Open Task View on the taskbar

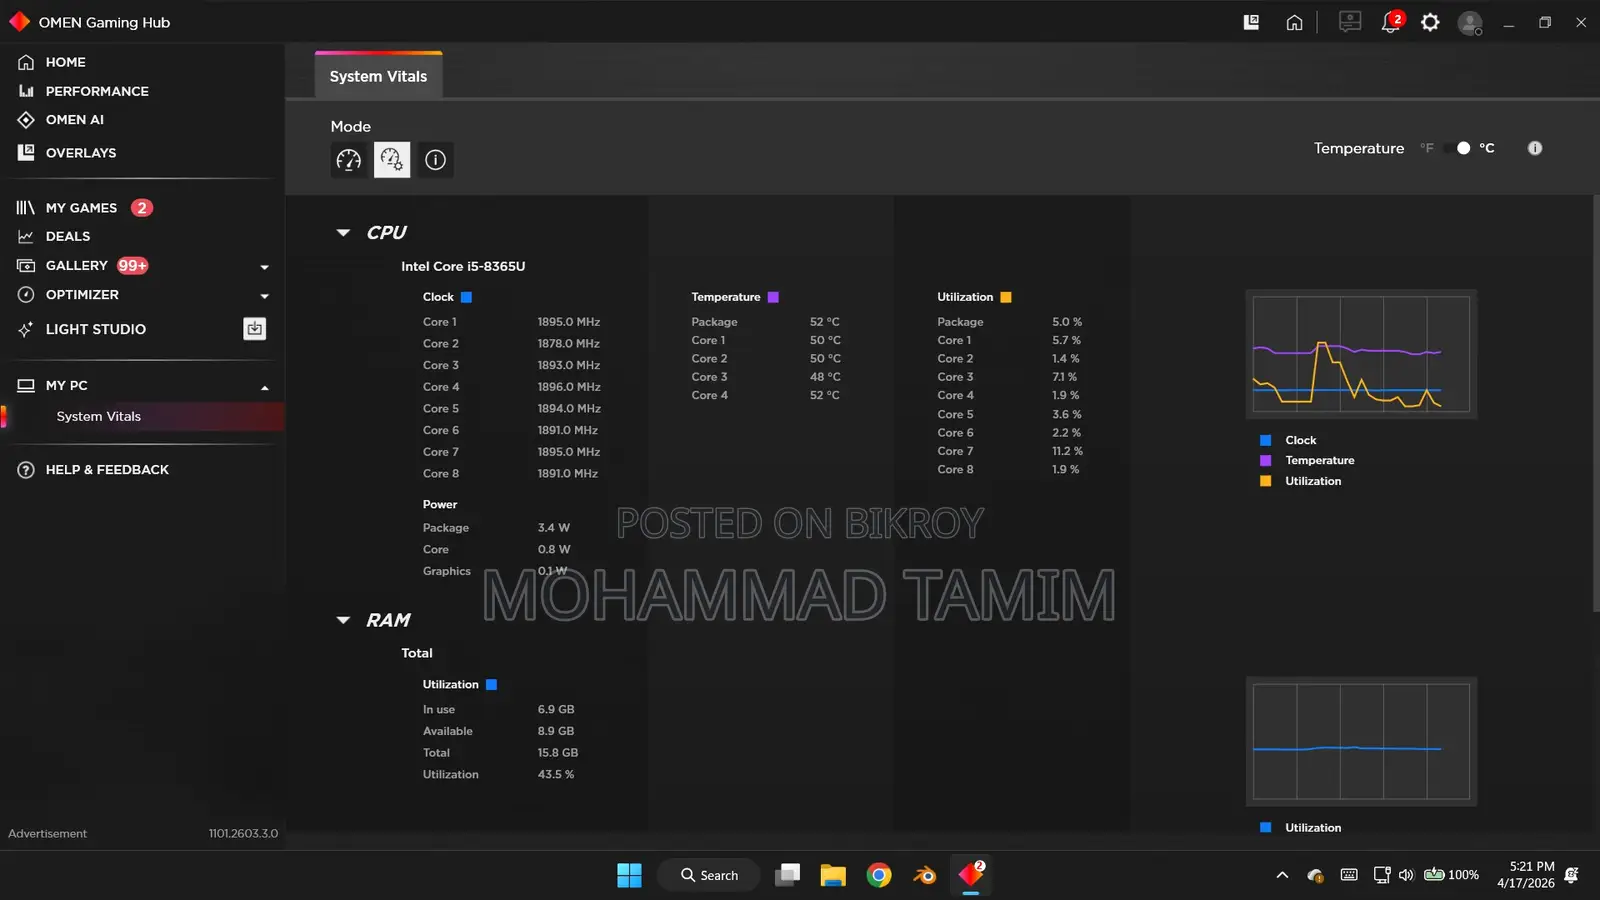[788, 875]
